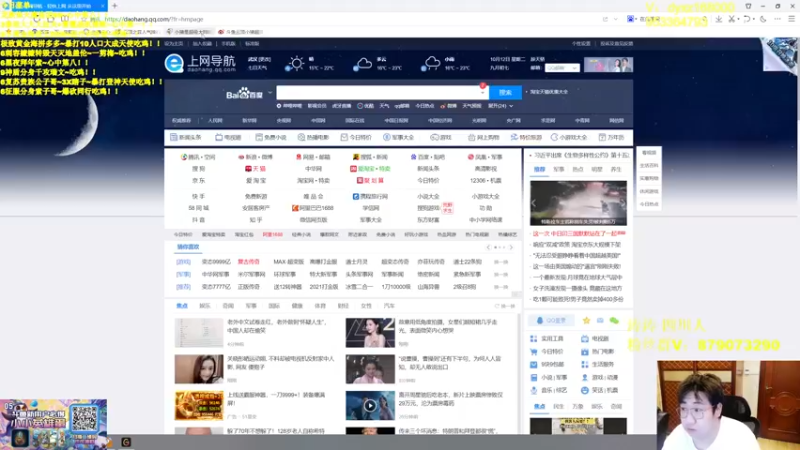Expand the search engine selector arrow

(270, 92)
